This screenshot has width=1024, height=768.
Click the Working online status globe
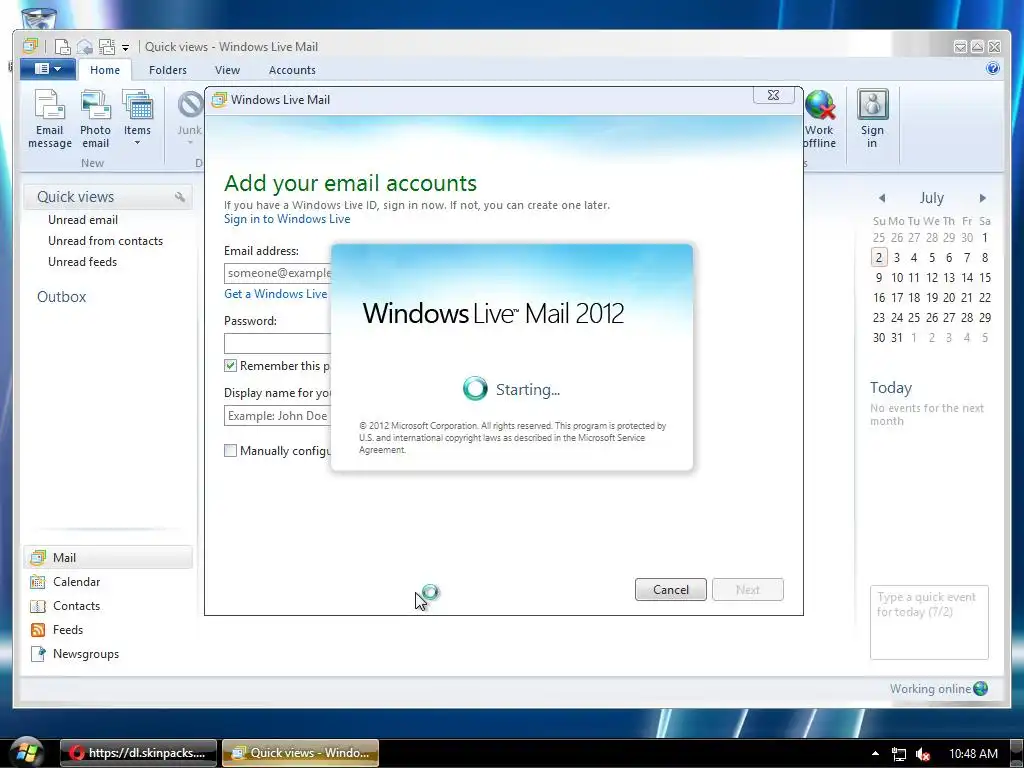[980, 688]
